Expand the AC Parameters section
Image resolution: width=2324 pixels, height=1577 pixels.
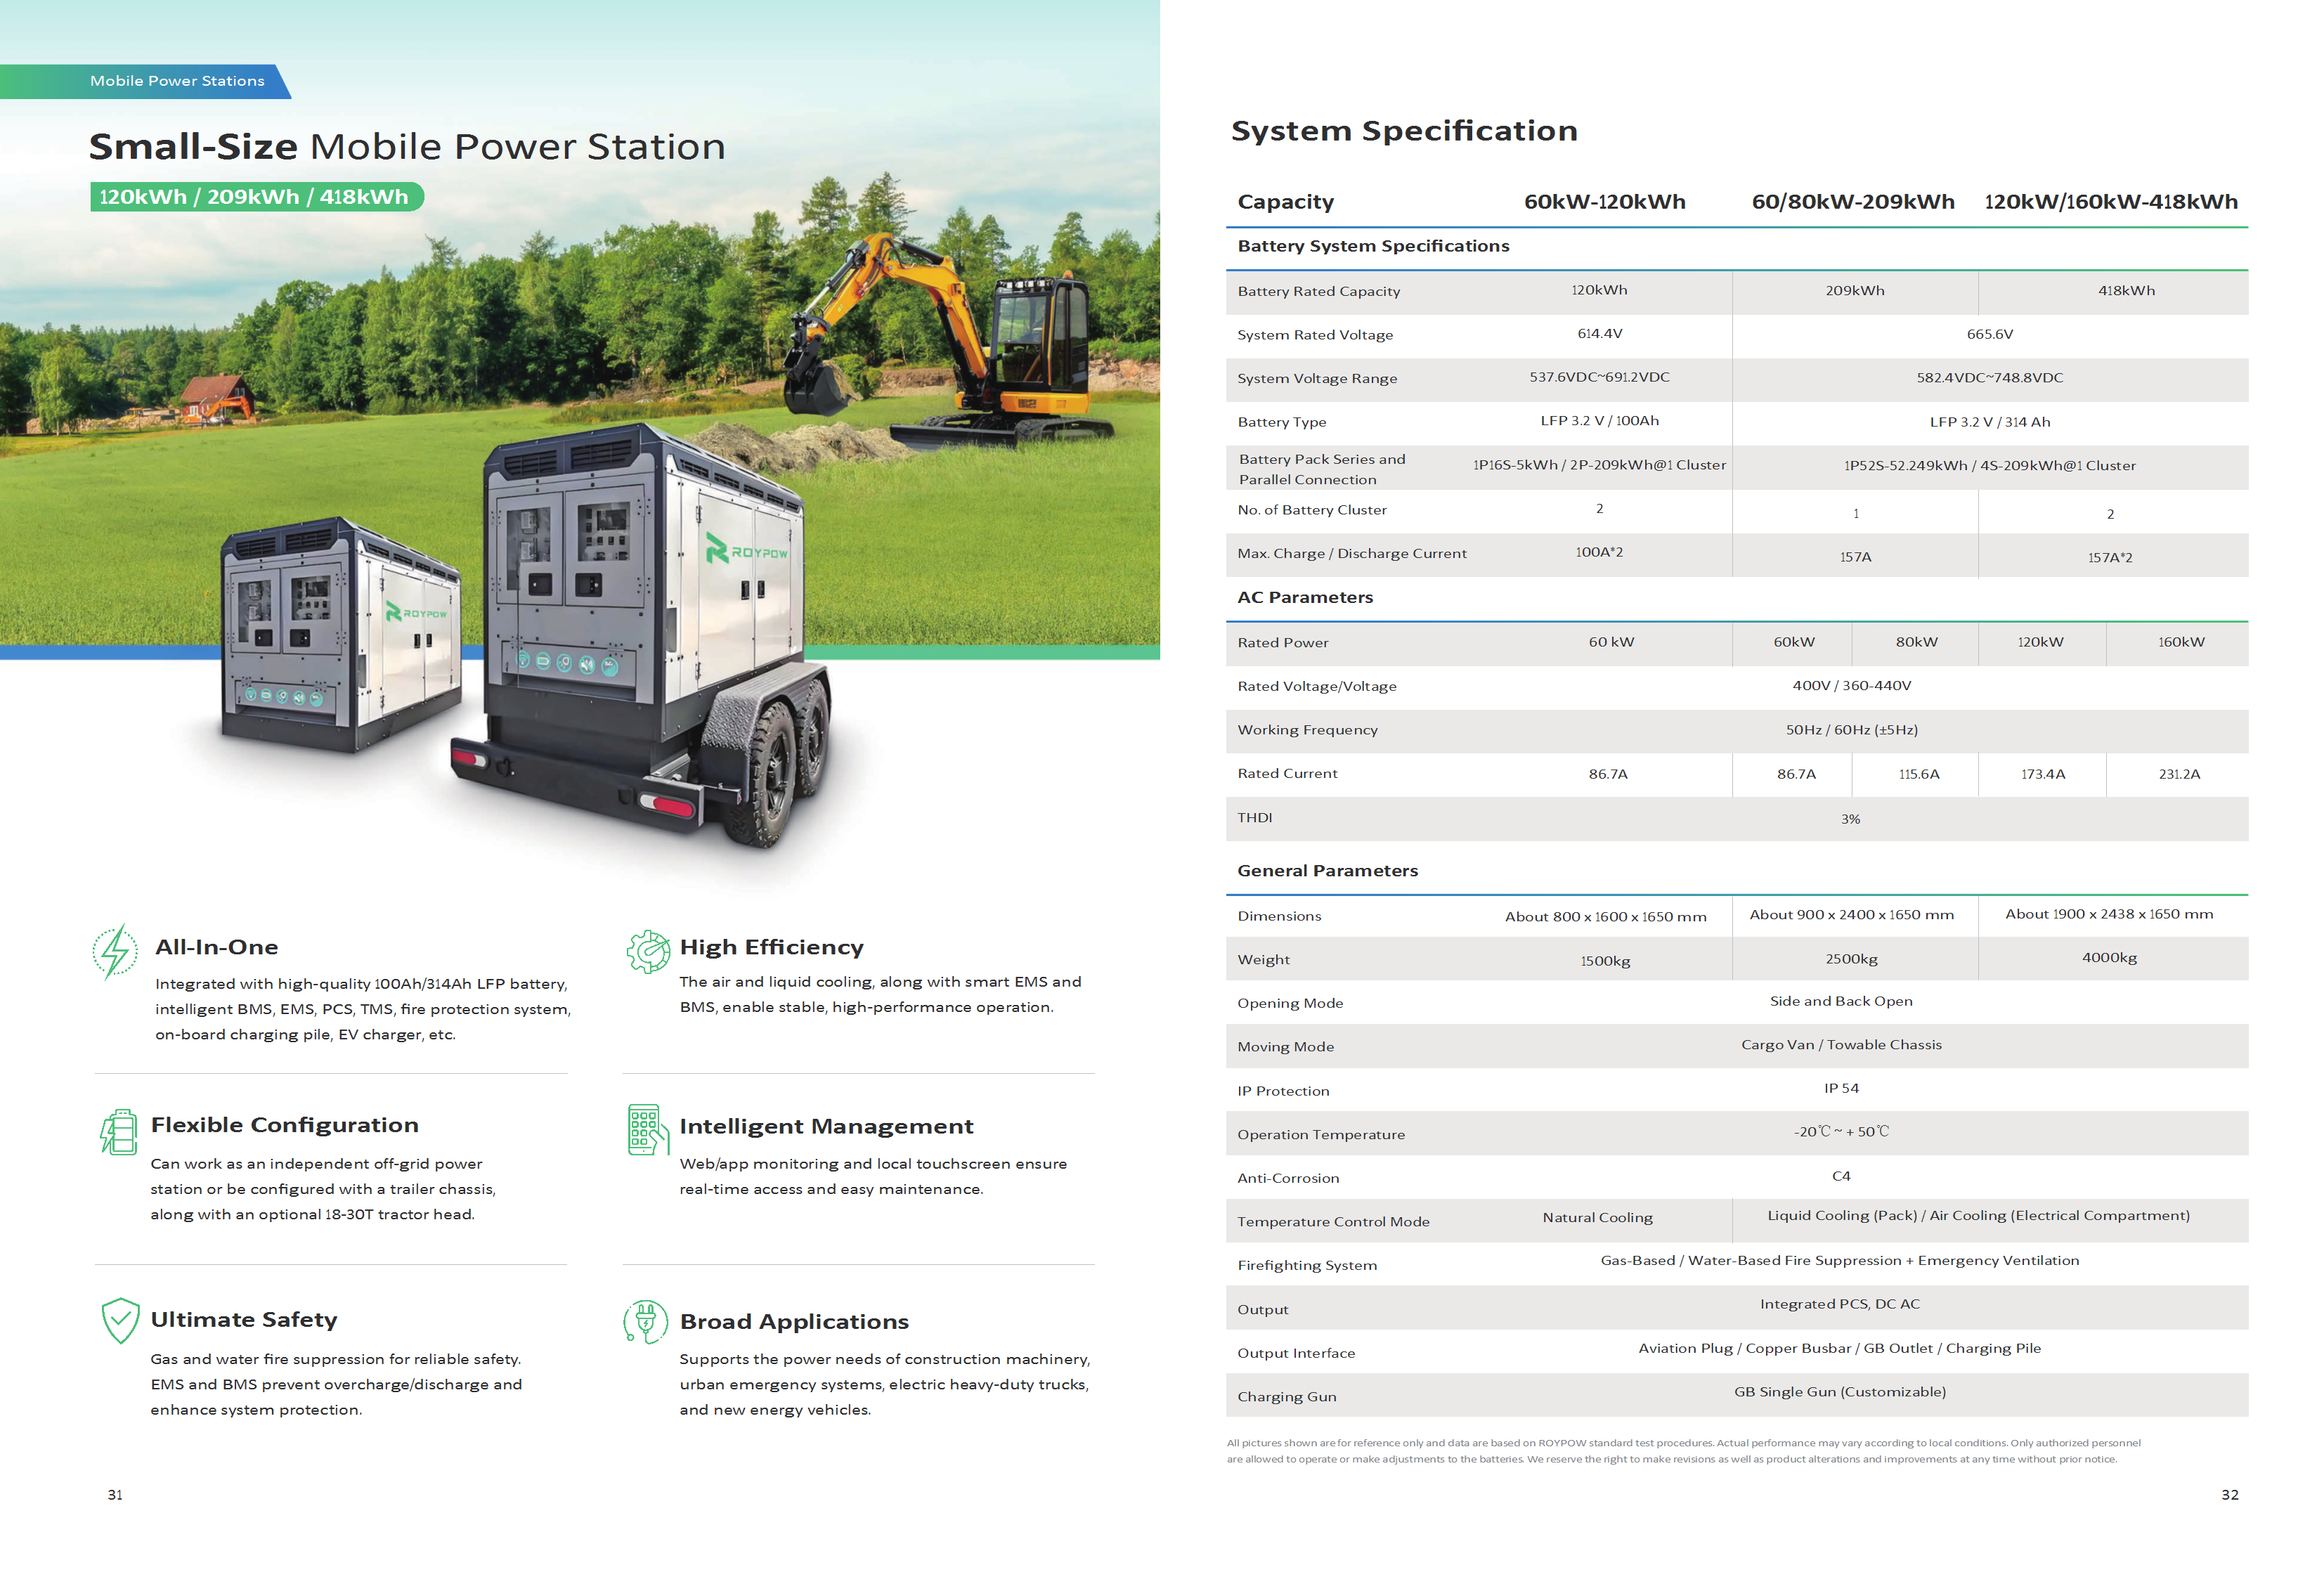pyautogui.click(x=1305, y=597)
